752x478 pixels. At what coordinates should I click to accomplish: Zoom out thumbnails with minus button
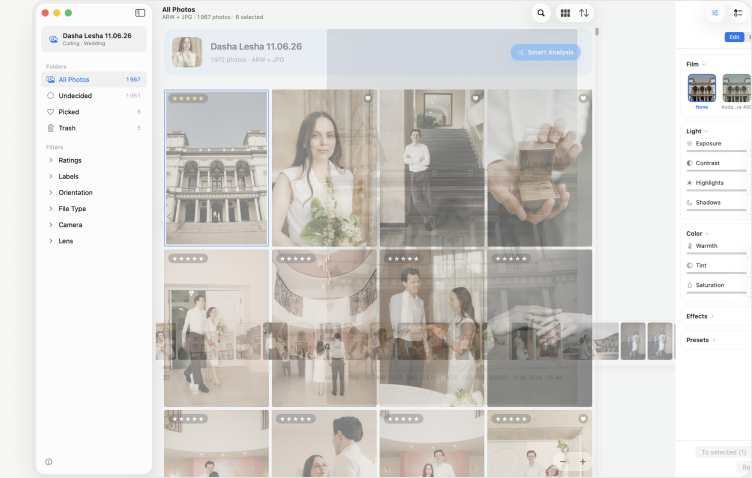[563, 462]
